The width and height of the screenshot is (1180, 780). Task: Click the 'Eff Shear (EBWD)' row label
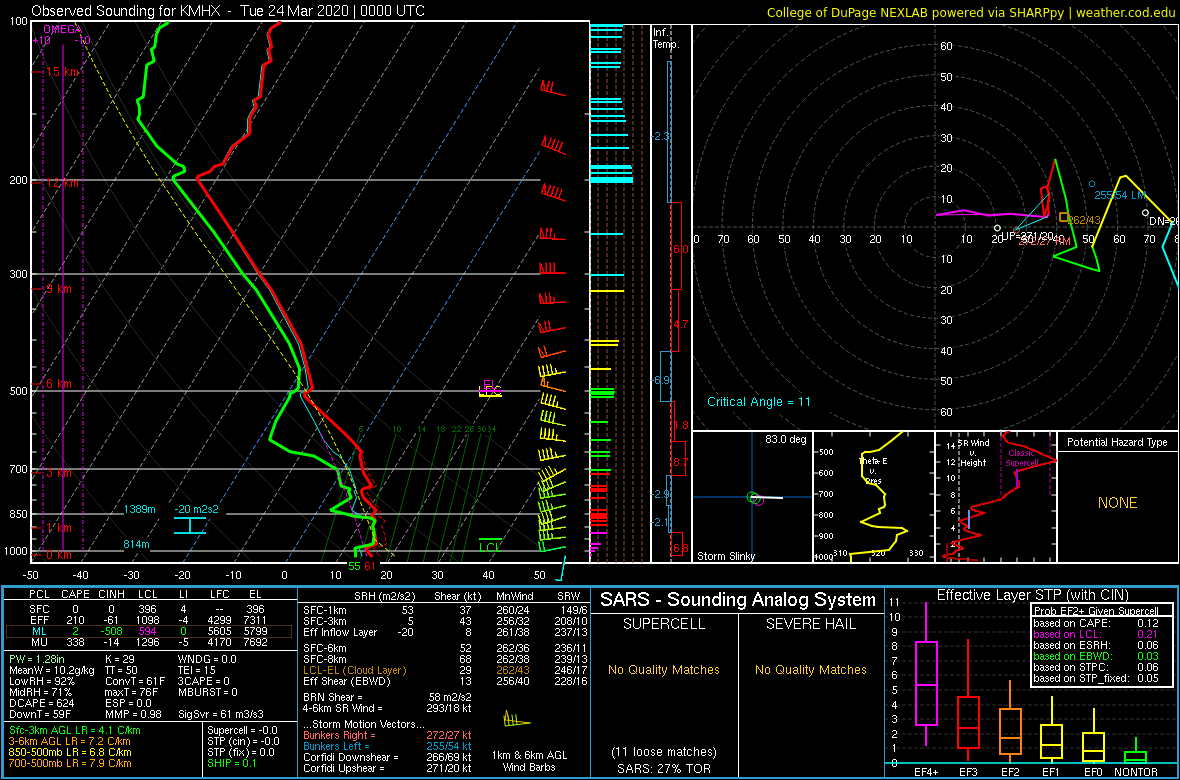(x=348, y=682)
